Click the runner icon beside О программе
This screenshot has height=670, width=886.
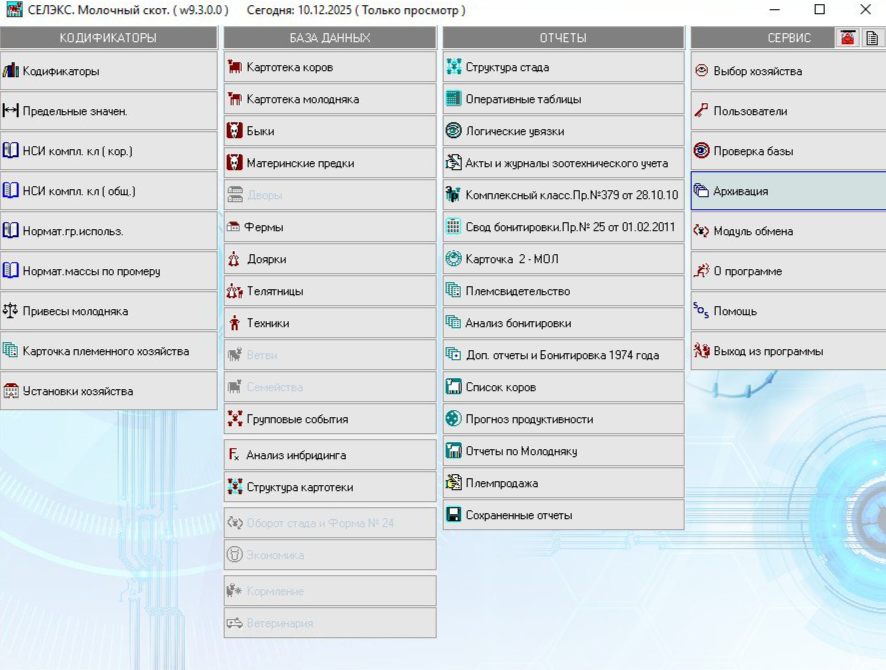[x=701, y=271]
